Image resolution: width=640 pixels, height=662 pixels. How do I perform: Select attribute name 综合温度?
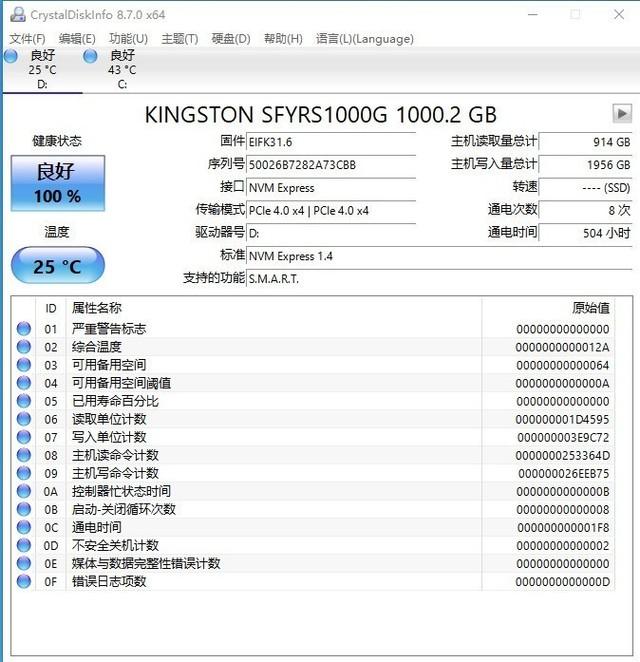(x=97, y=347)
